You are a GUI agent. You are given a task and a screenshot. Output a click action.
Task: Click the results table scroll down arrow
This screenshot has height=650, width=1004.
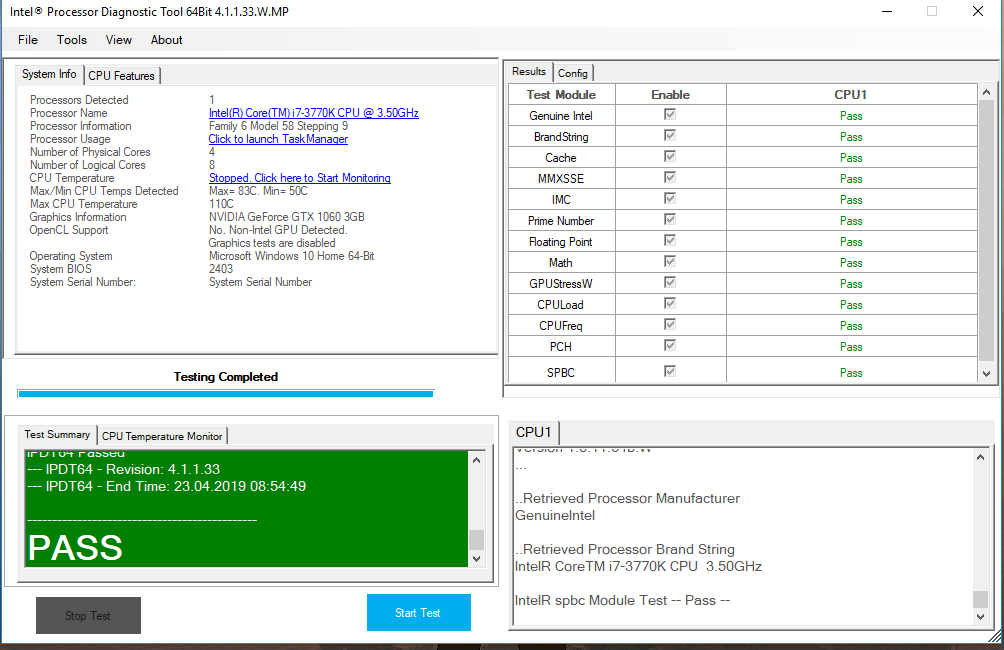986,374
